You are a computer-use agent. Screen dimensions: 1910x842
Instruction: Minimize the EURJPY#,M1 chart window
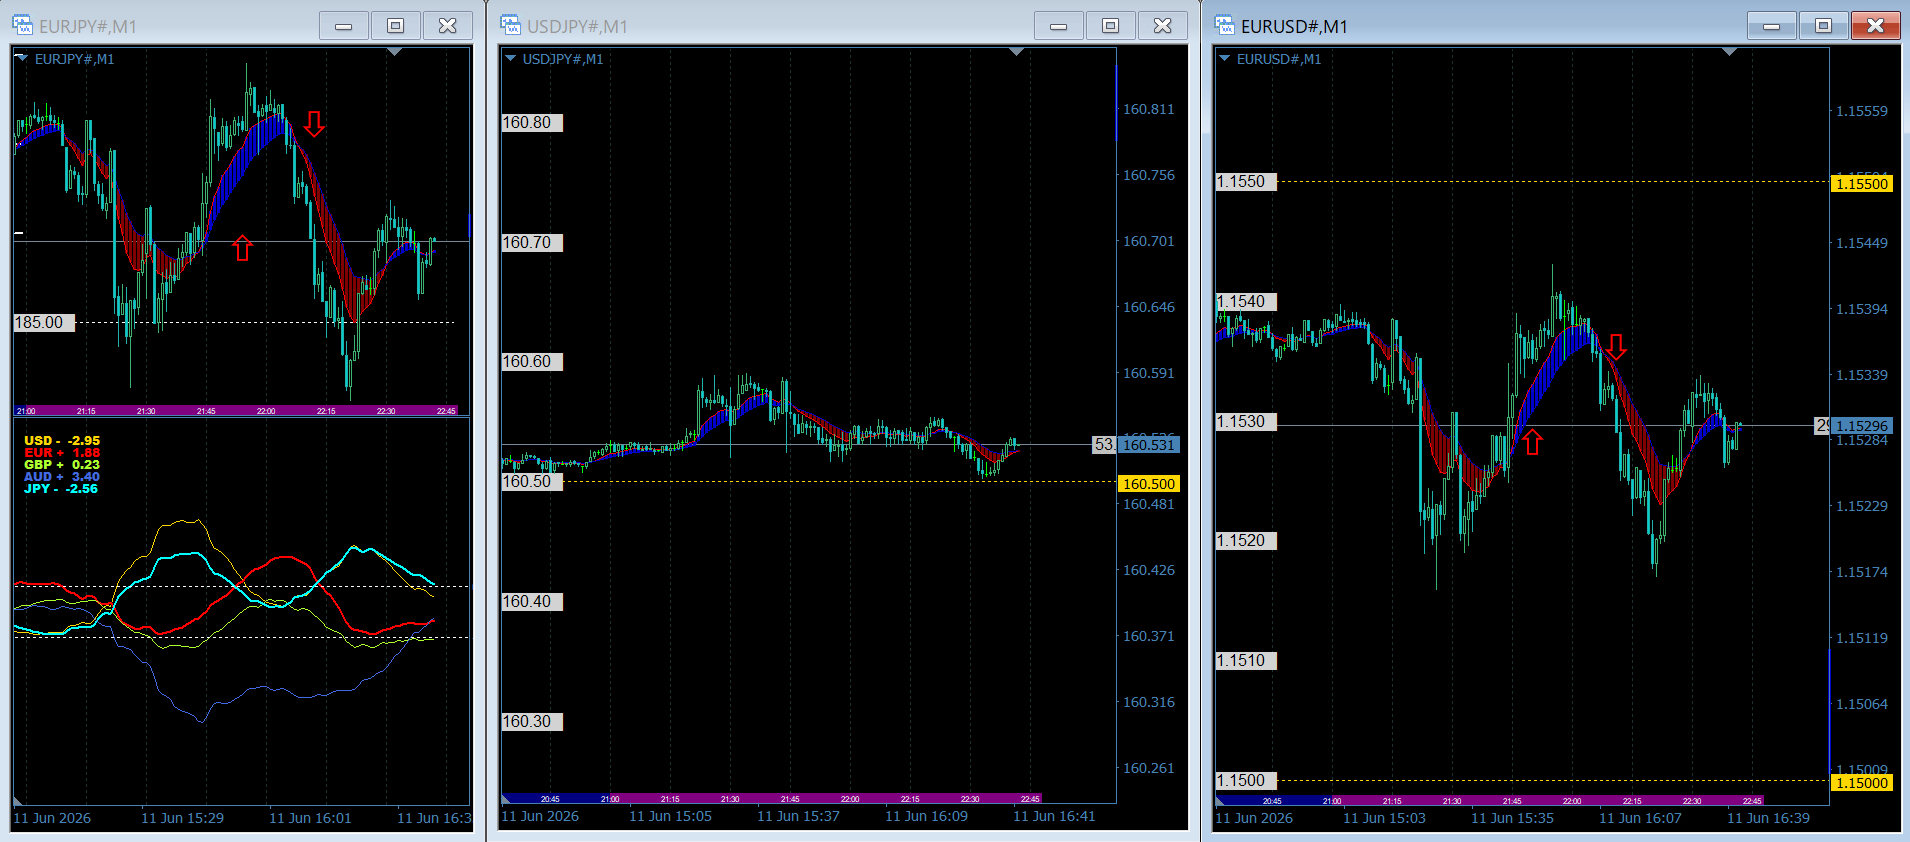tap(344, 26)
